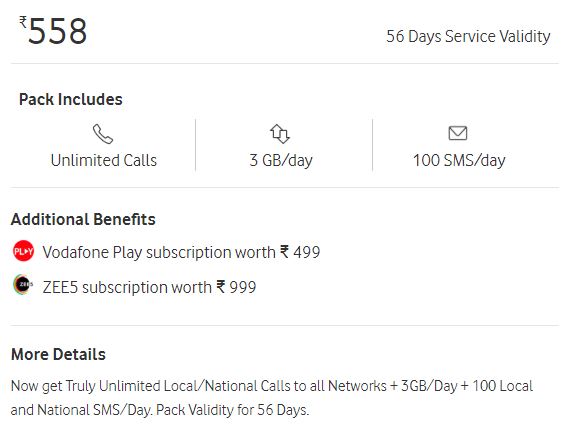
Task: Click the phone handset calls icon
Action: (103, 134)
